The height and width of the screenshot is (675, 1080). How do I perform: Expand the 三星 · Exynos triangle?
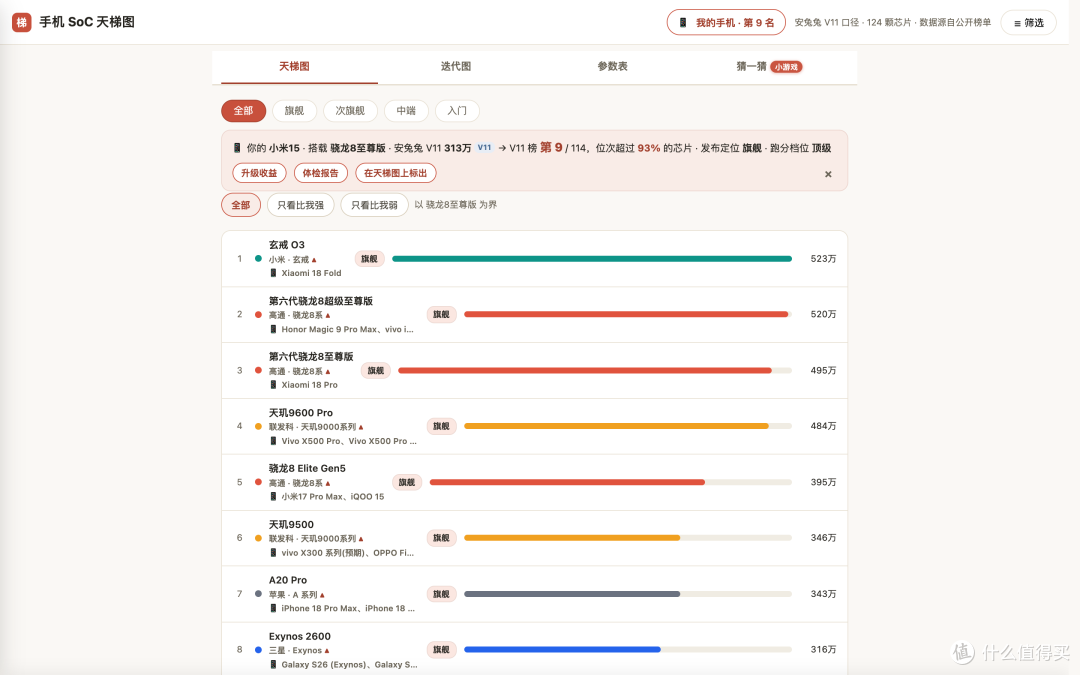(x=327, y=651)
